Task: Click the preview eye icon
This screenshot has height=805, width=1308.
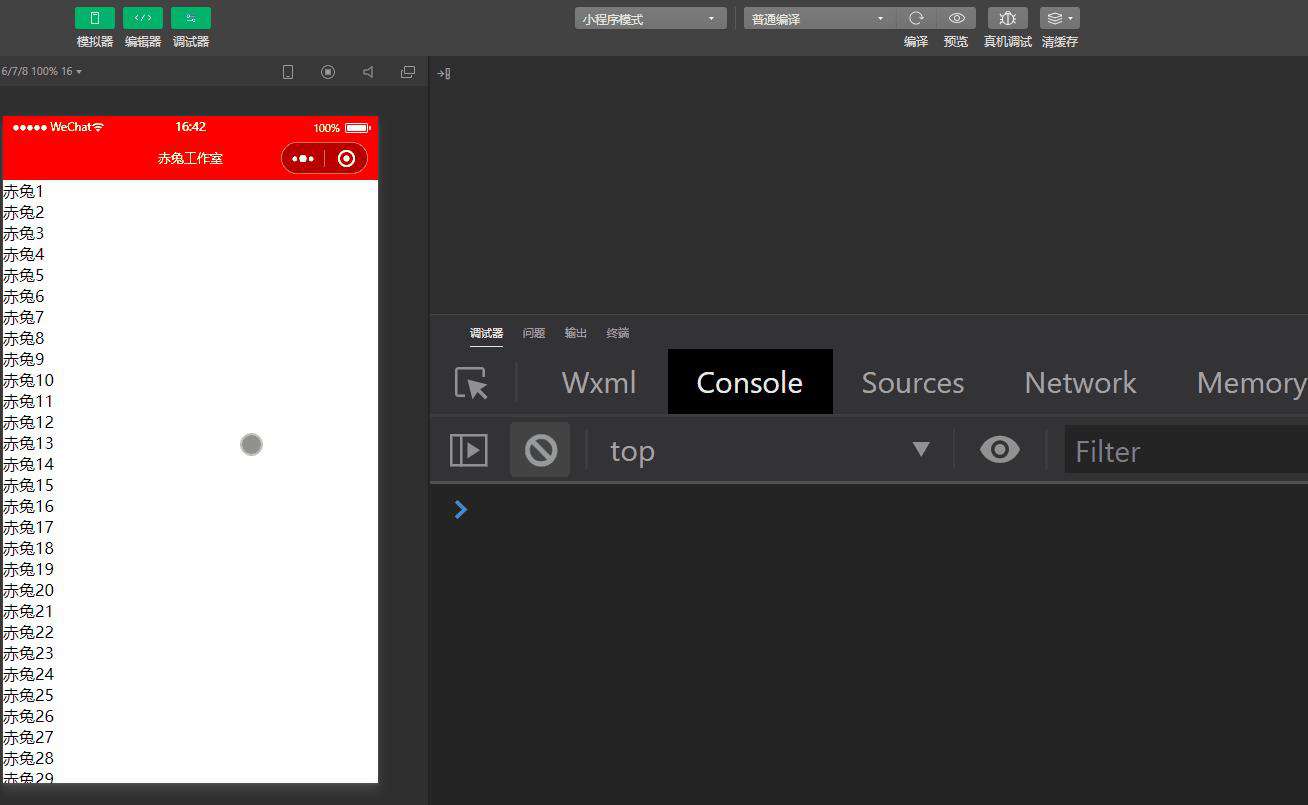Action: click(957, 19)
